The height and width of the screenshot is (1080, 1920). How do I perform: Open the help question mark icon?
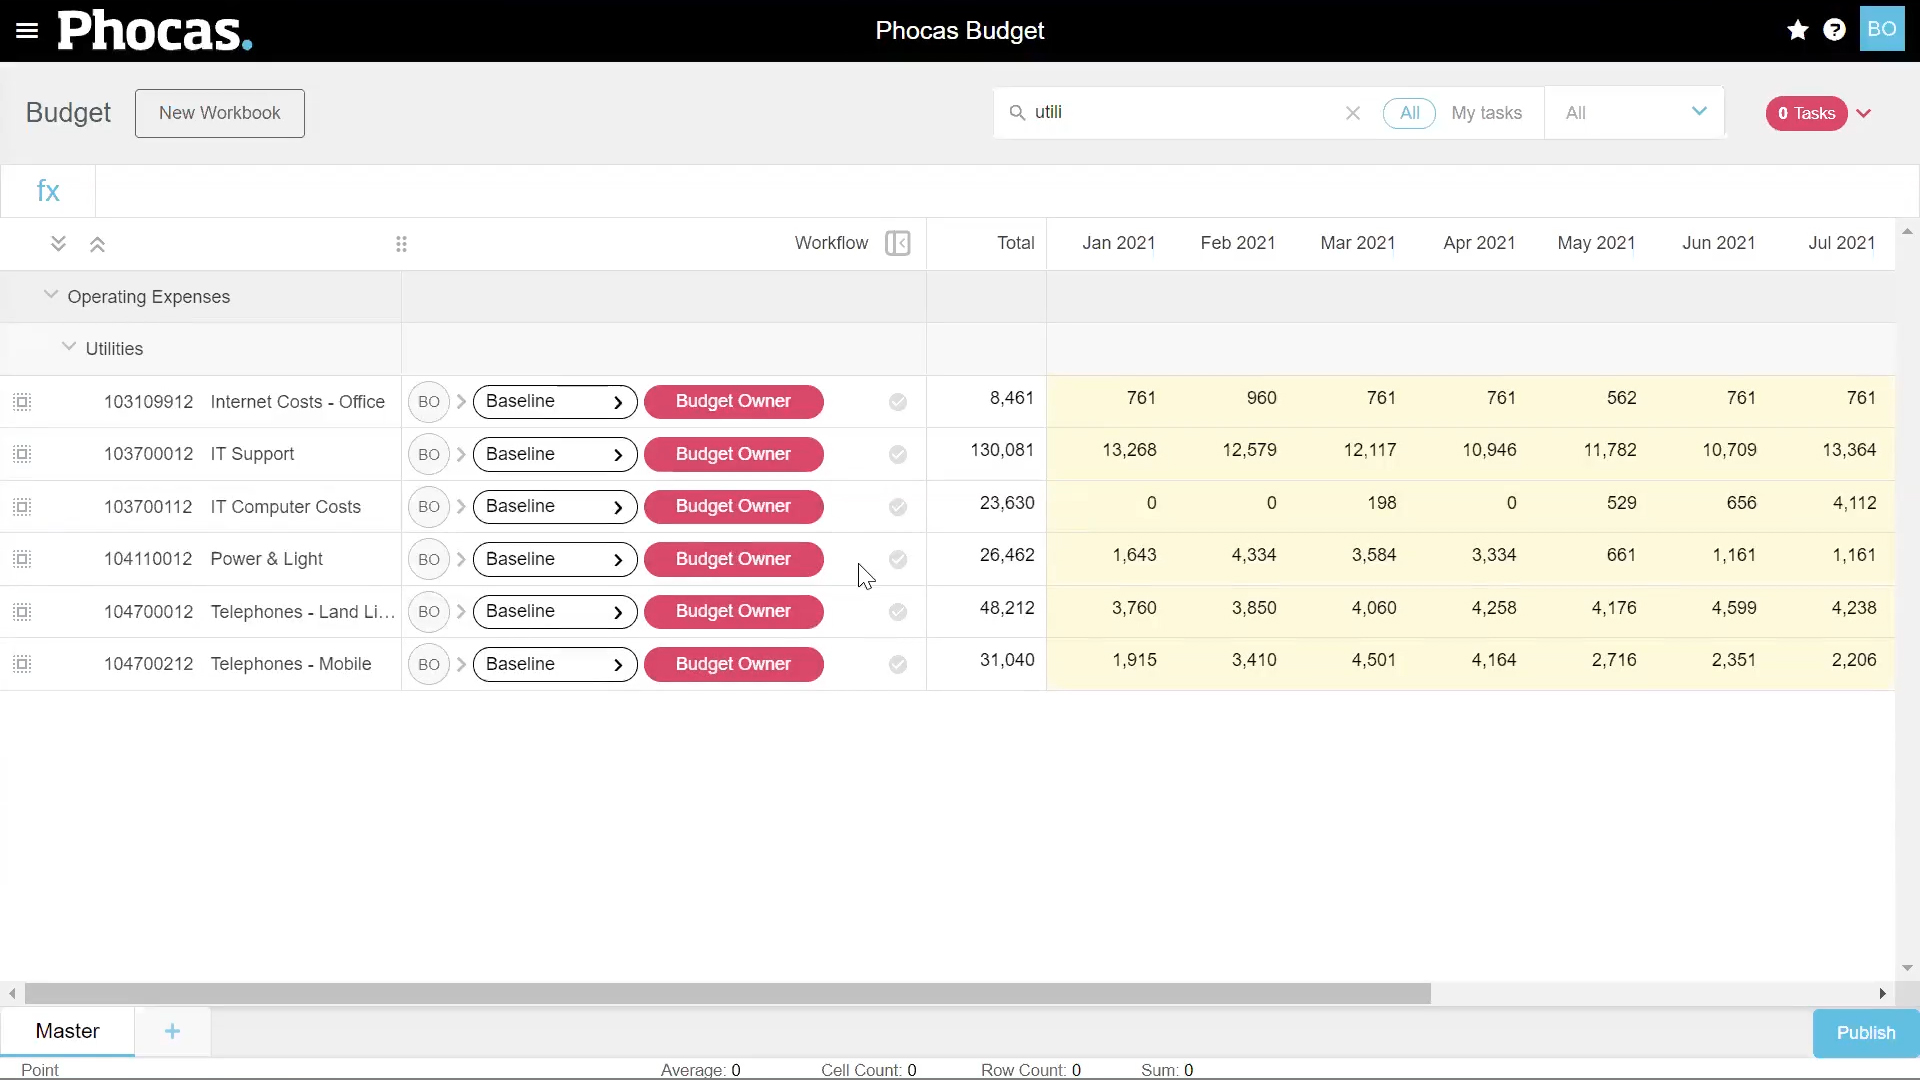coord(1834,30)
